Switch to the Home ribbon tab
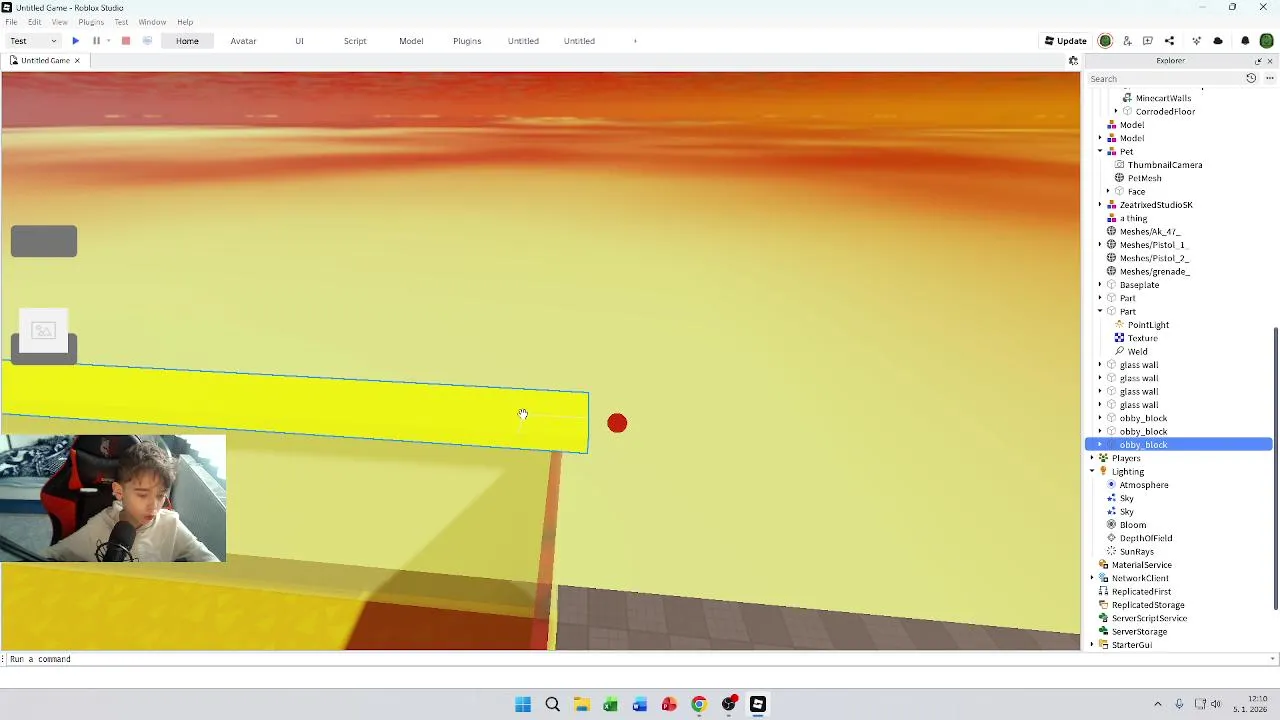Image resolution: width=1280 pixels, height=720 pixels. 187,41
